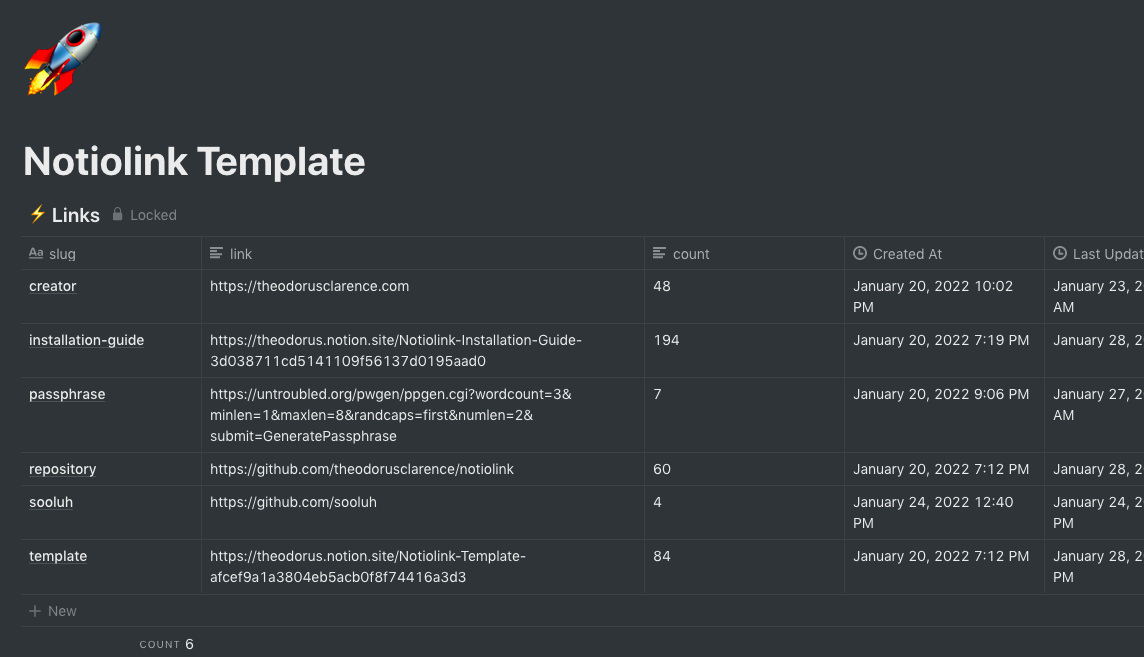Viewport: 1144px width, 657px height.
Task: Click the Created At clock icon
Action: click(x=860, y=254)
